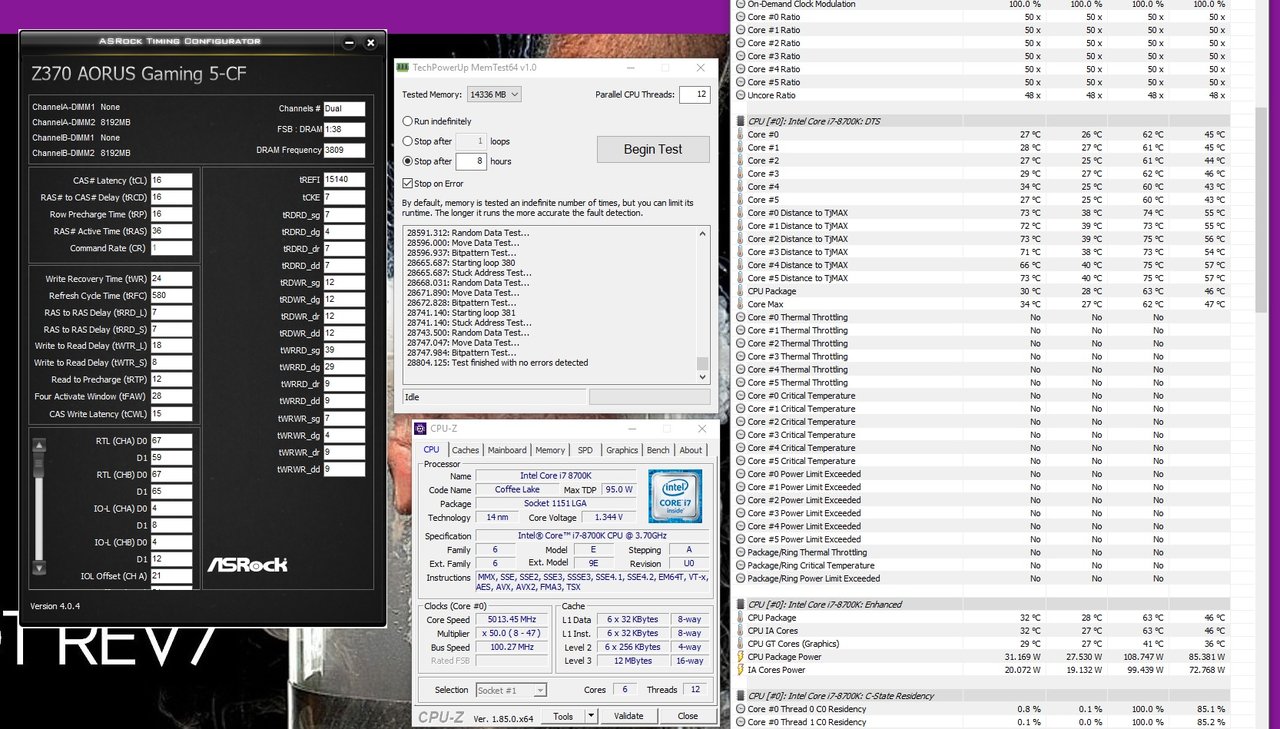
Task: Click lightning icon for IA Cores Power
Action: [x=740, y=670]
